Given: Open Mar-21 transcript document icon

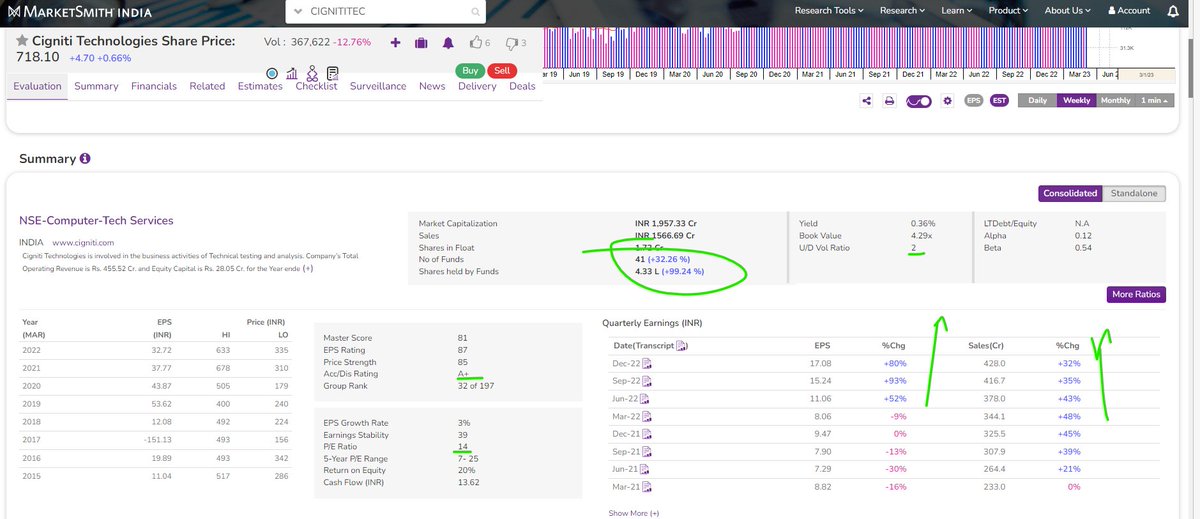Looking at the screenshot, I should coord(646,487).
